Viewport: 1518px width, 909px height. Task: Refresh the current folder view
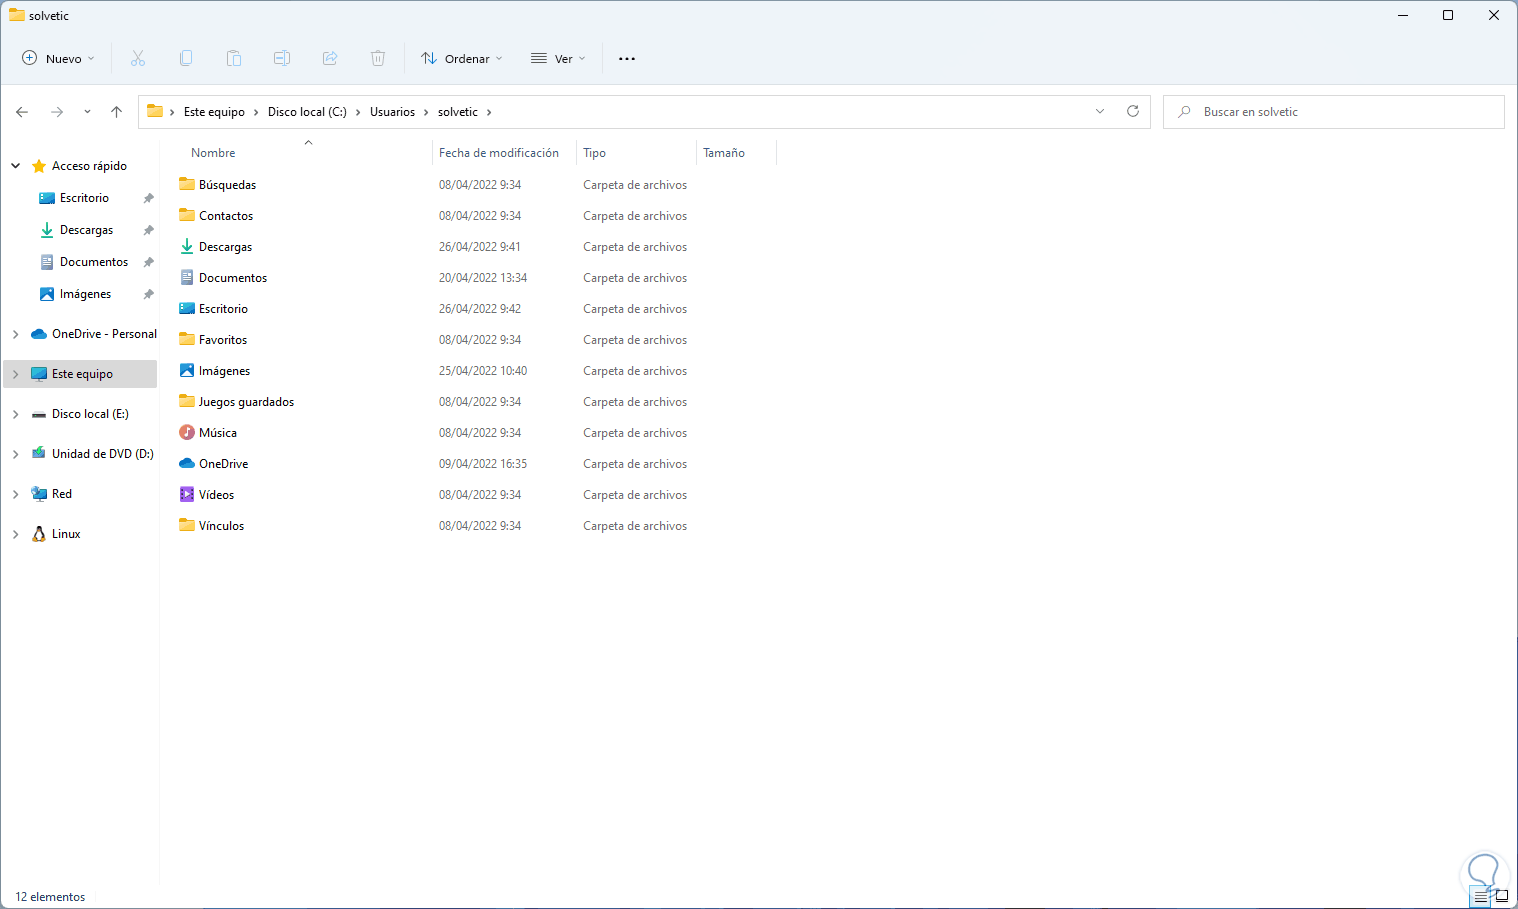[x=1133, y=111]
